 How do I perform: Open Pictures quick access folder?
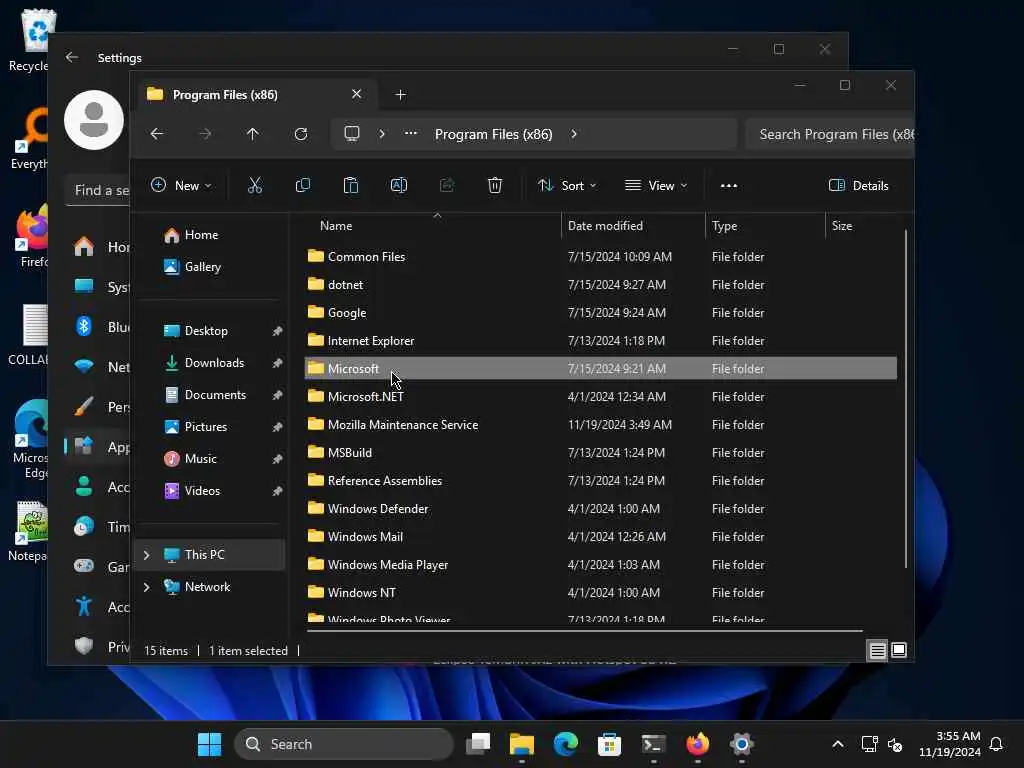coord(206,426)
